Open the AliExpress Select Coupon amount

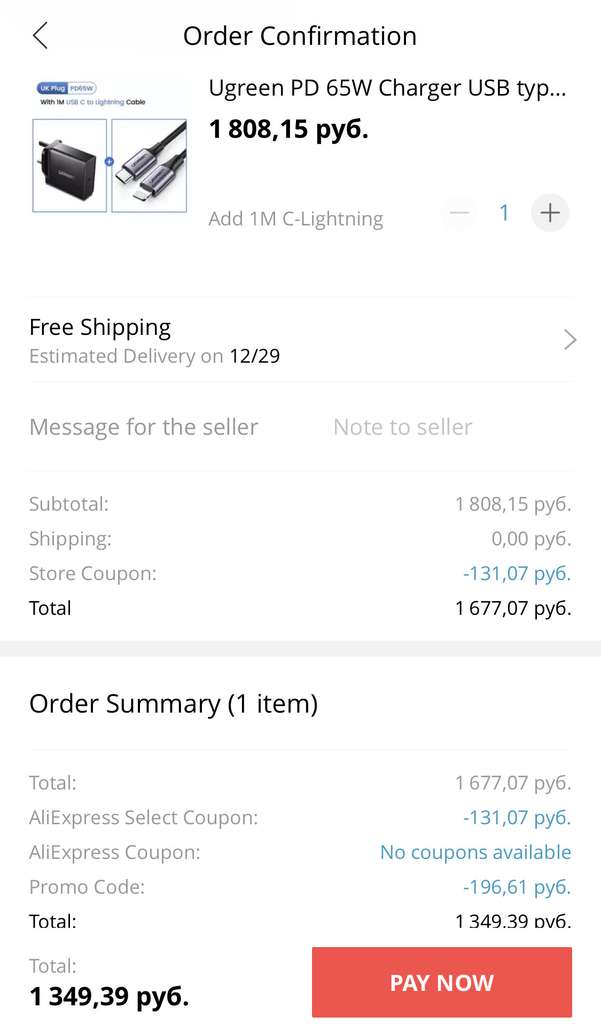[517, 818]
